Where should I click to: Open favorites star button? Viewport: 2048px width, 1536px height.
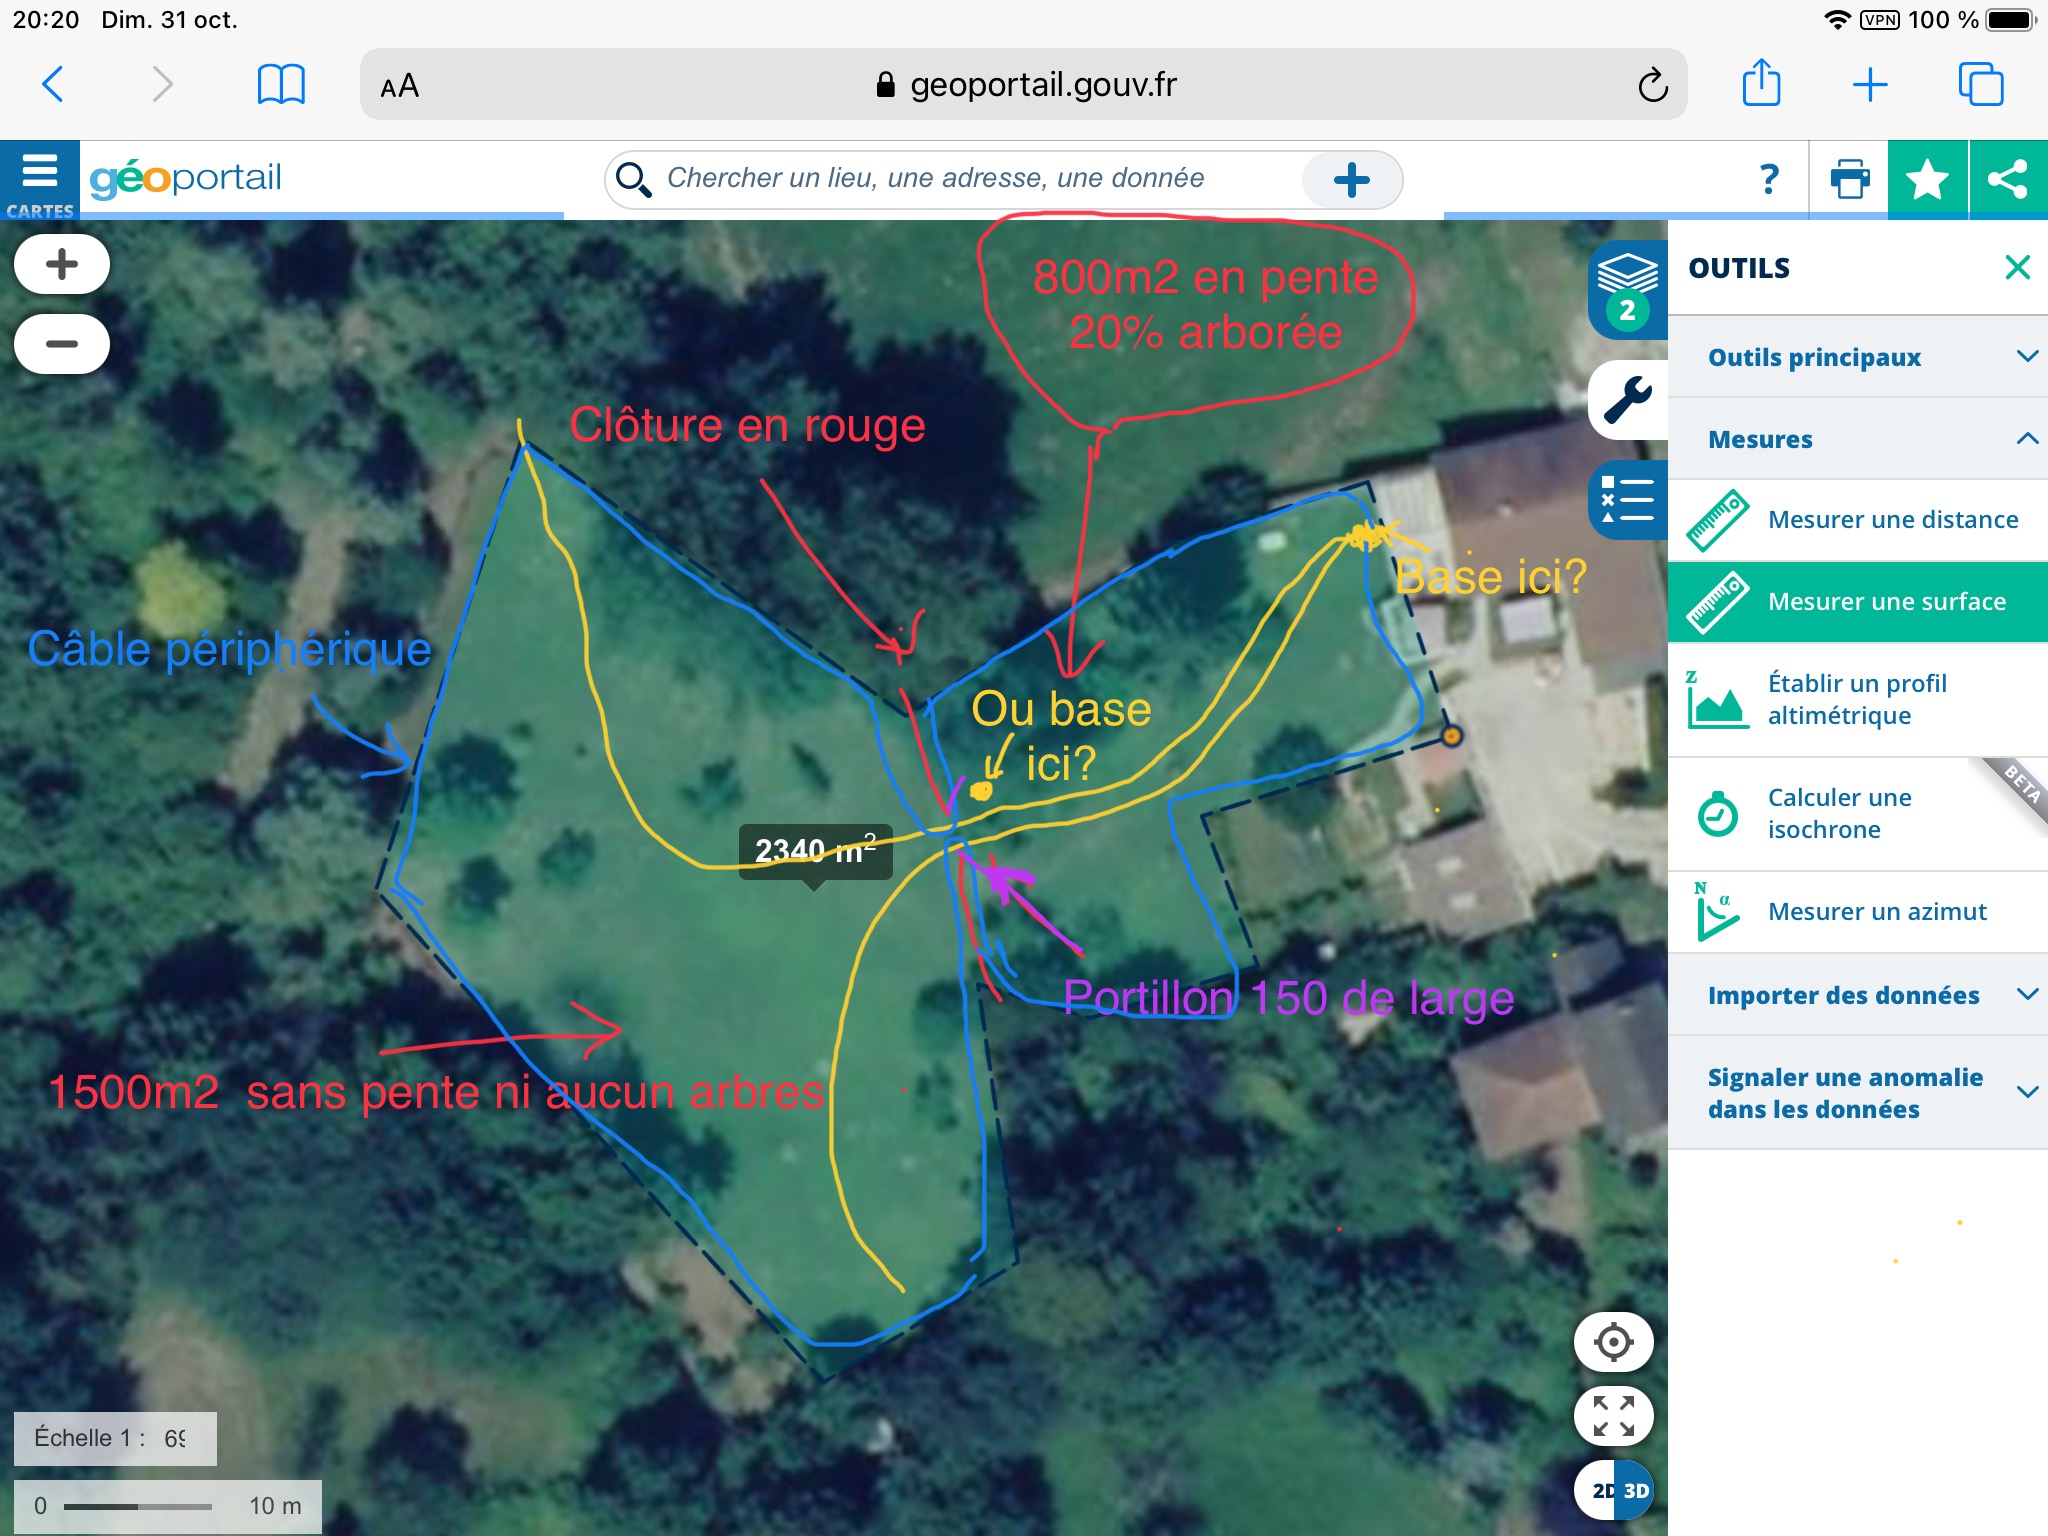(1927, 180)
